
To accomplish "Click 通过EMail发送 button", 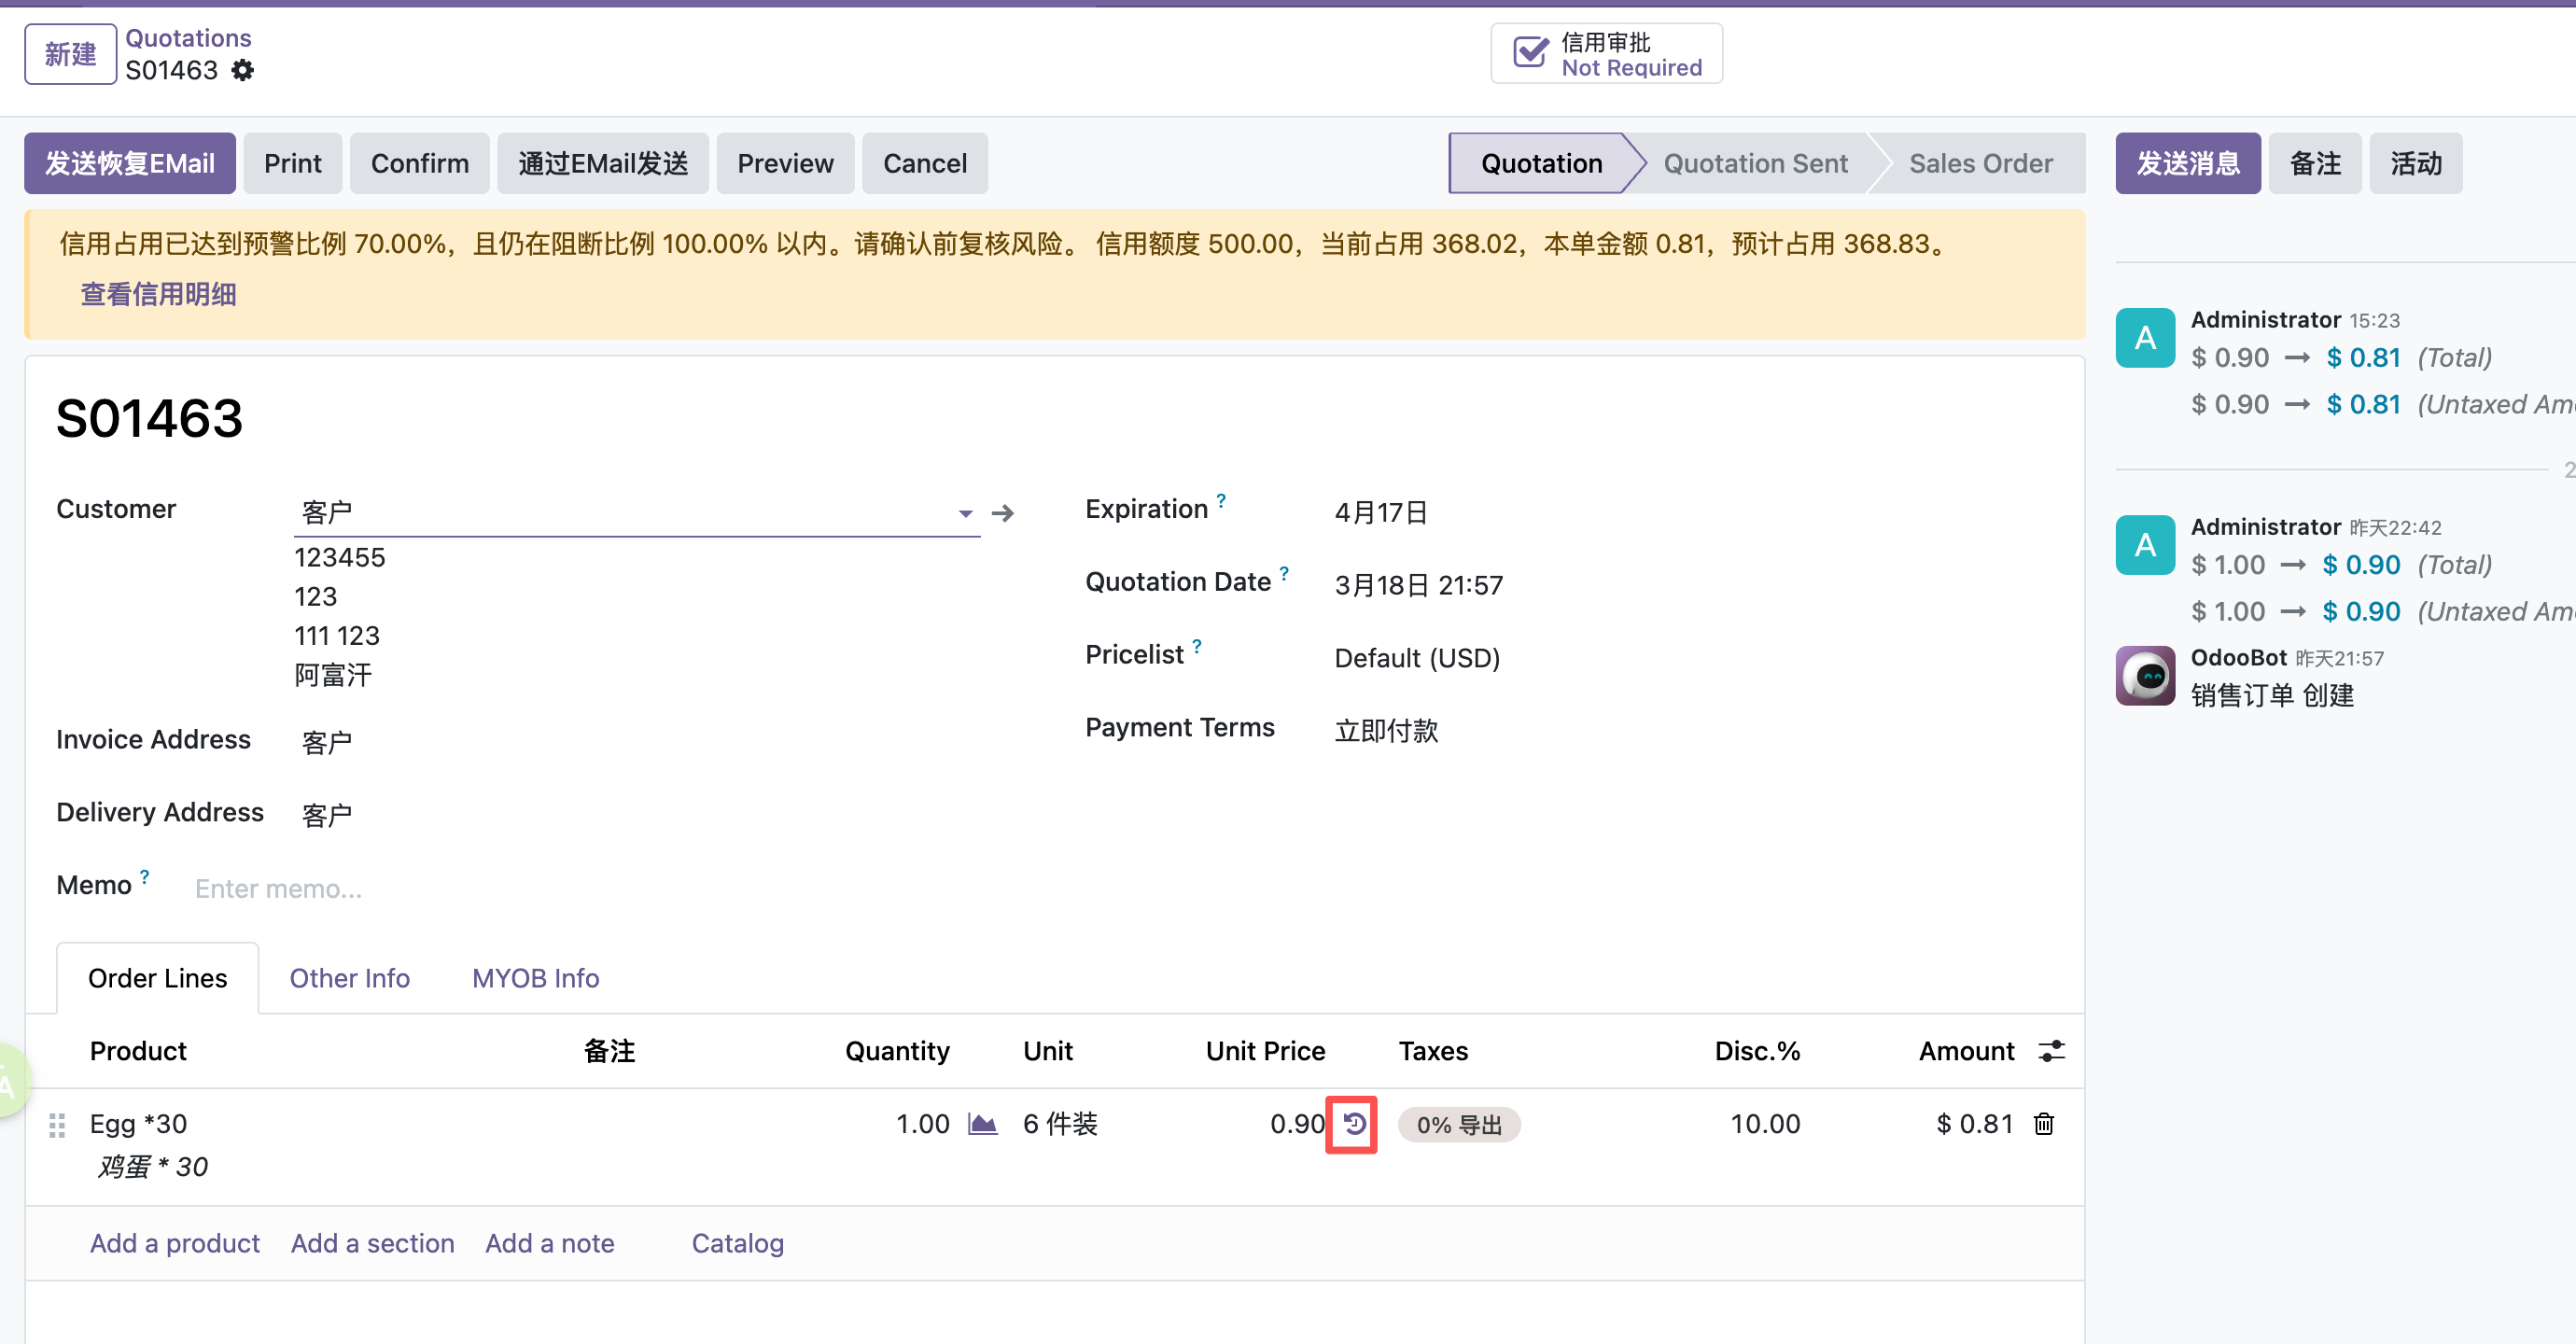I will [603, 163].
